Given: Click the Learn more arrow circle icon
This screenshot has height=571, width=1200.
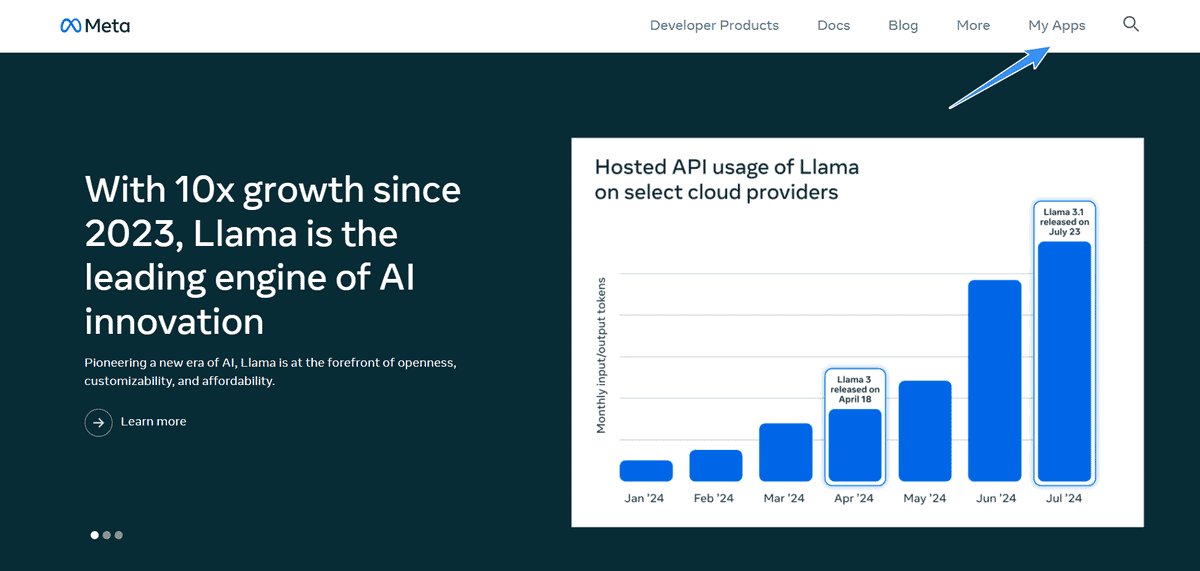Looking at the screenshot, I should coord(98,423).
